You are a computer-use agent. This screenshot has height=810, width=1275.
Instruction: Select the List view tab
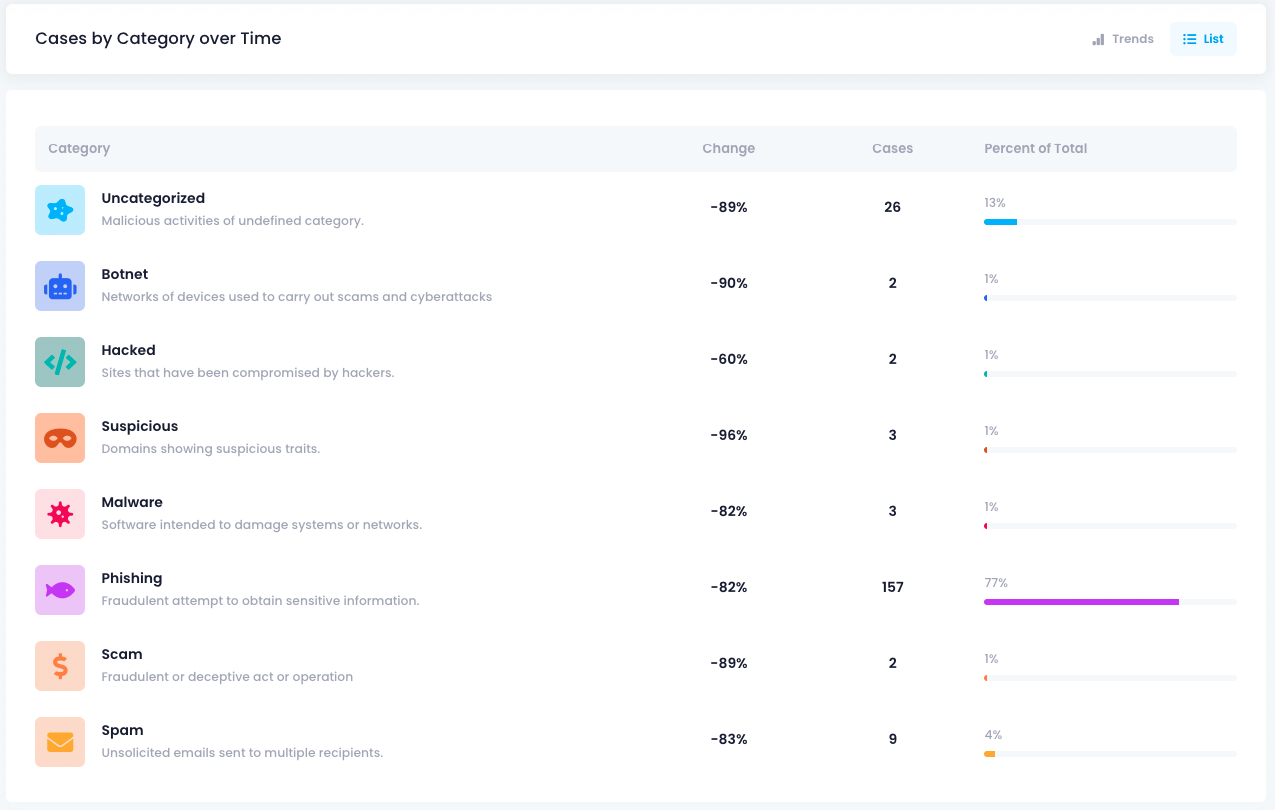pyautogui.click(x=1203, y=39)
